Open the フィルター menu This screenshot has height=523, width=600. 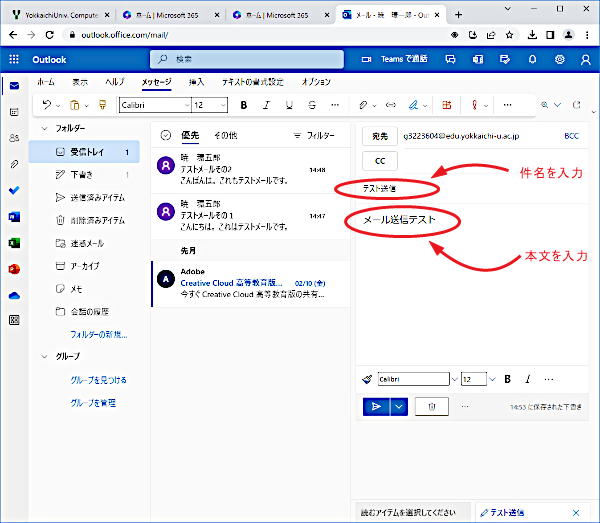314,135
